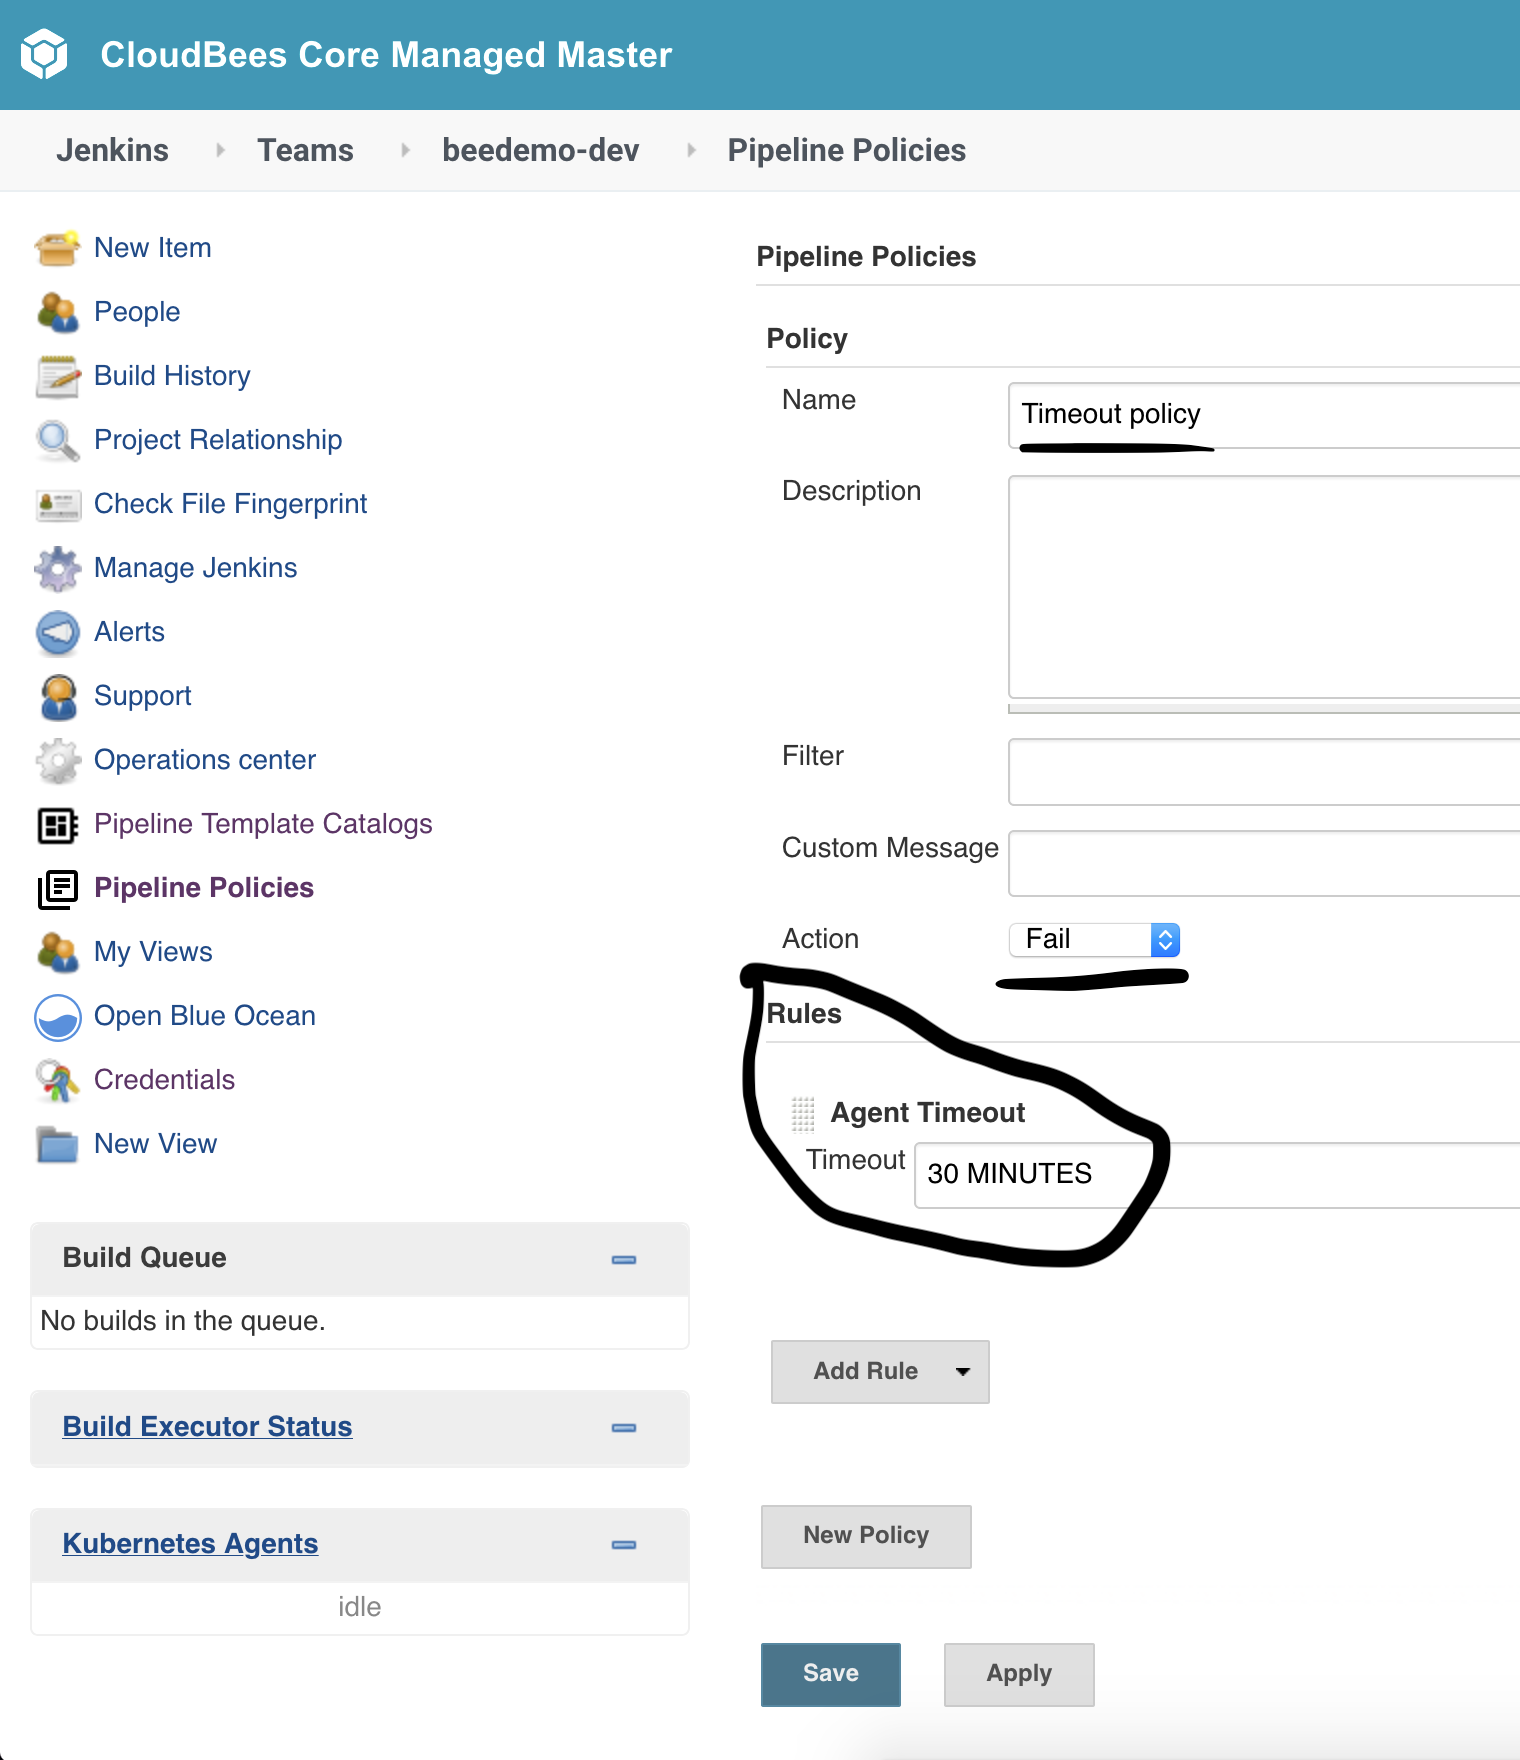Screen dimensions: 1520x1760
Task: Click the Timeout field showing 30 MINUTES
Action: pyautogui.click(x=1217, y=1175)
